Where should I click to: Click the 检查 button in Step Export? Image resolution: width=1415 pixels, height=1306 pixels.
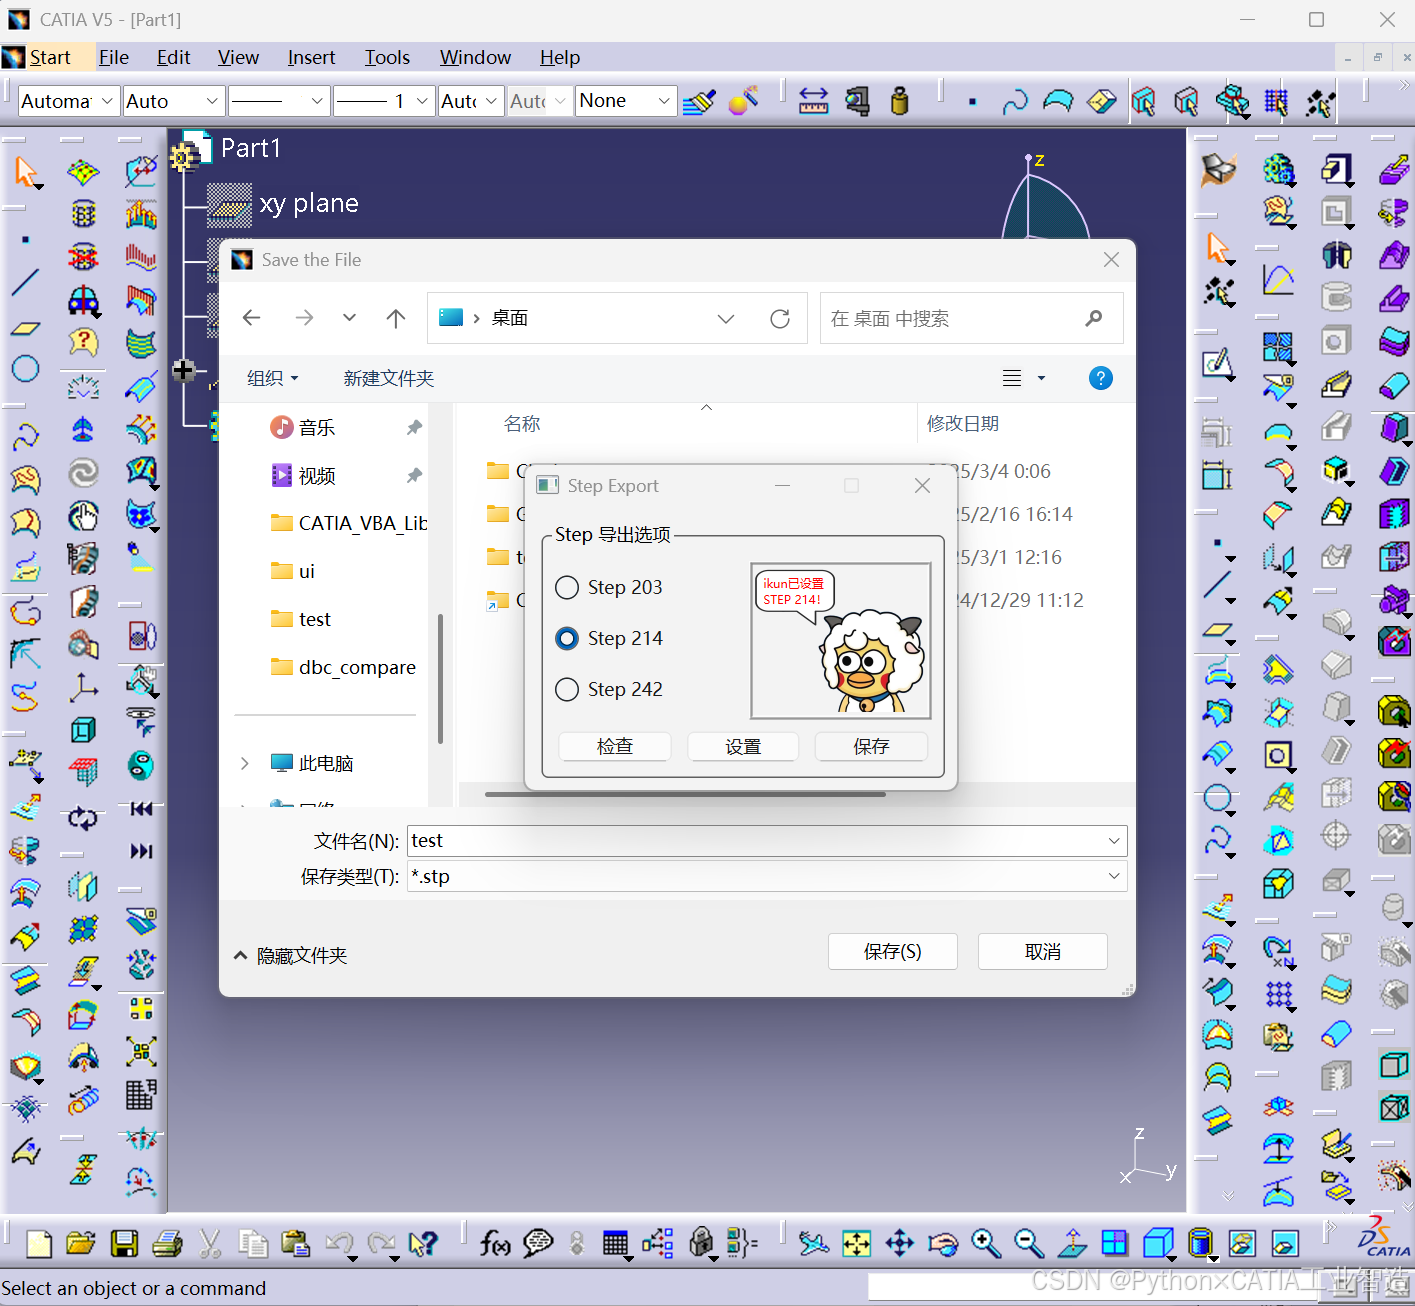click(614, 746)
